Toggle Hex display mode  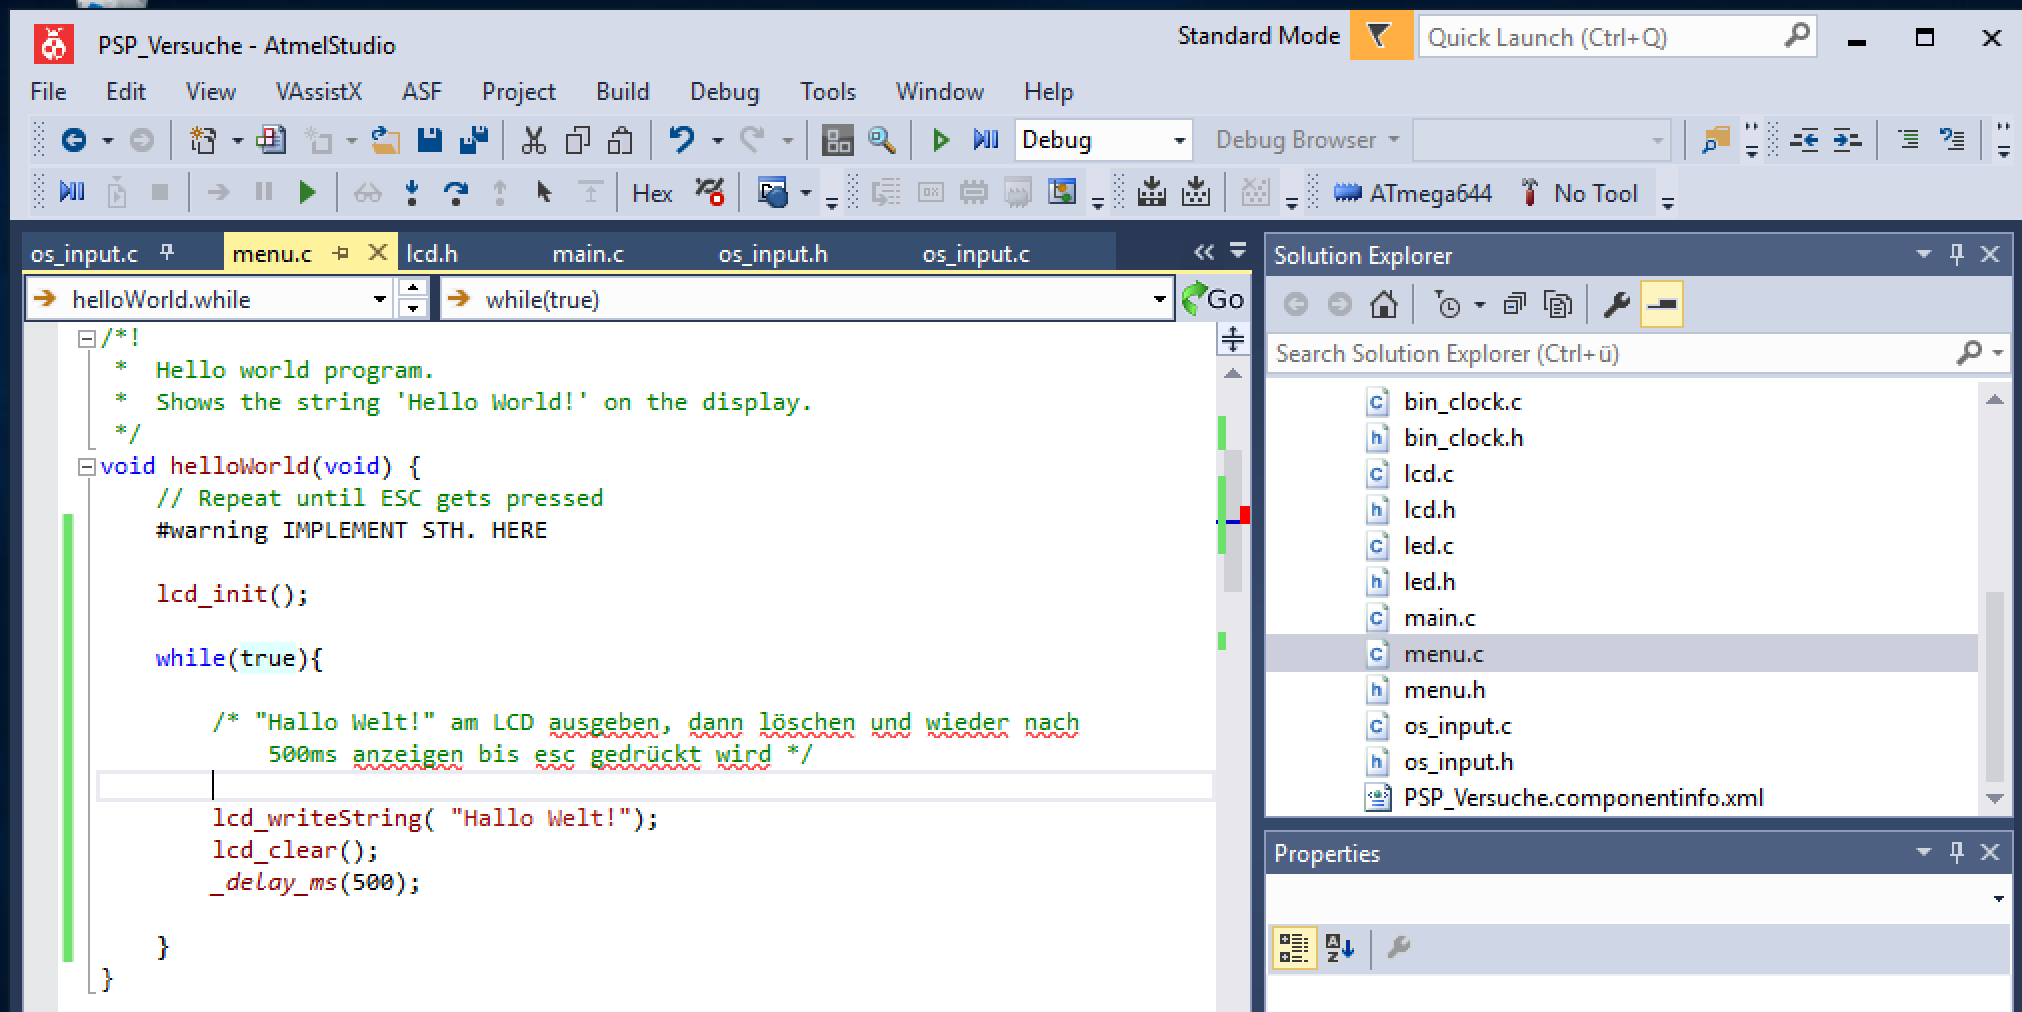point(652,193)
